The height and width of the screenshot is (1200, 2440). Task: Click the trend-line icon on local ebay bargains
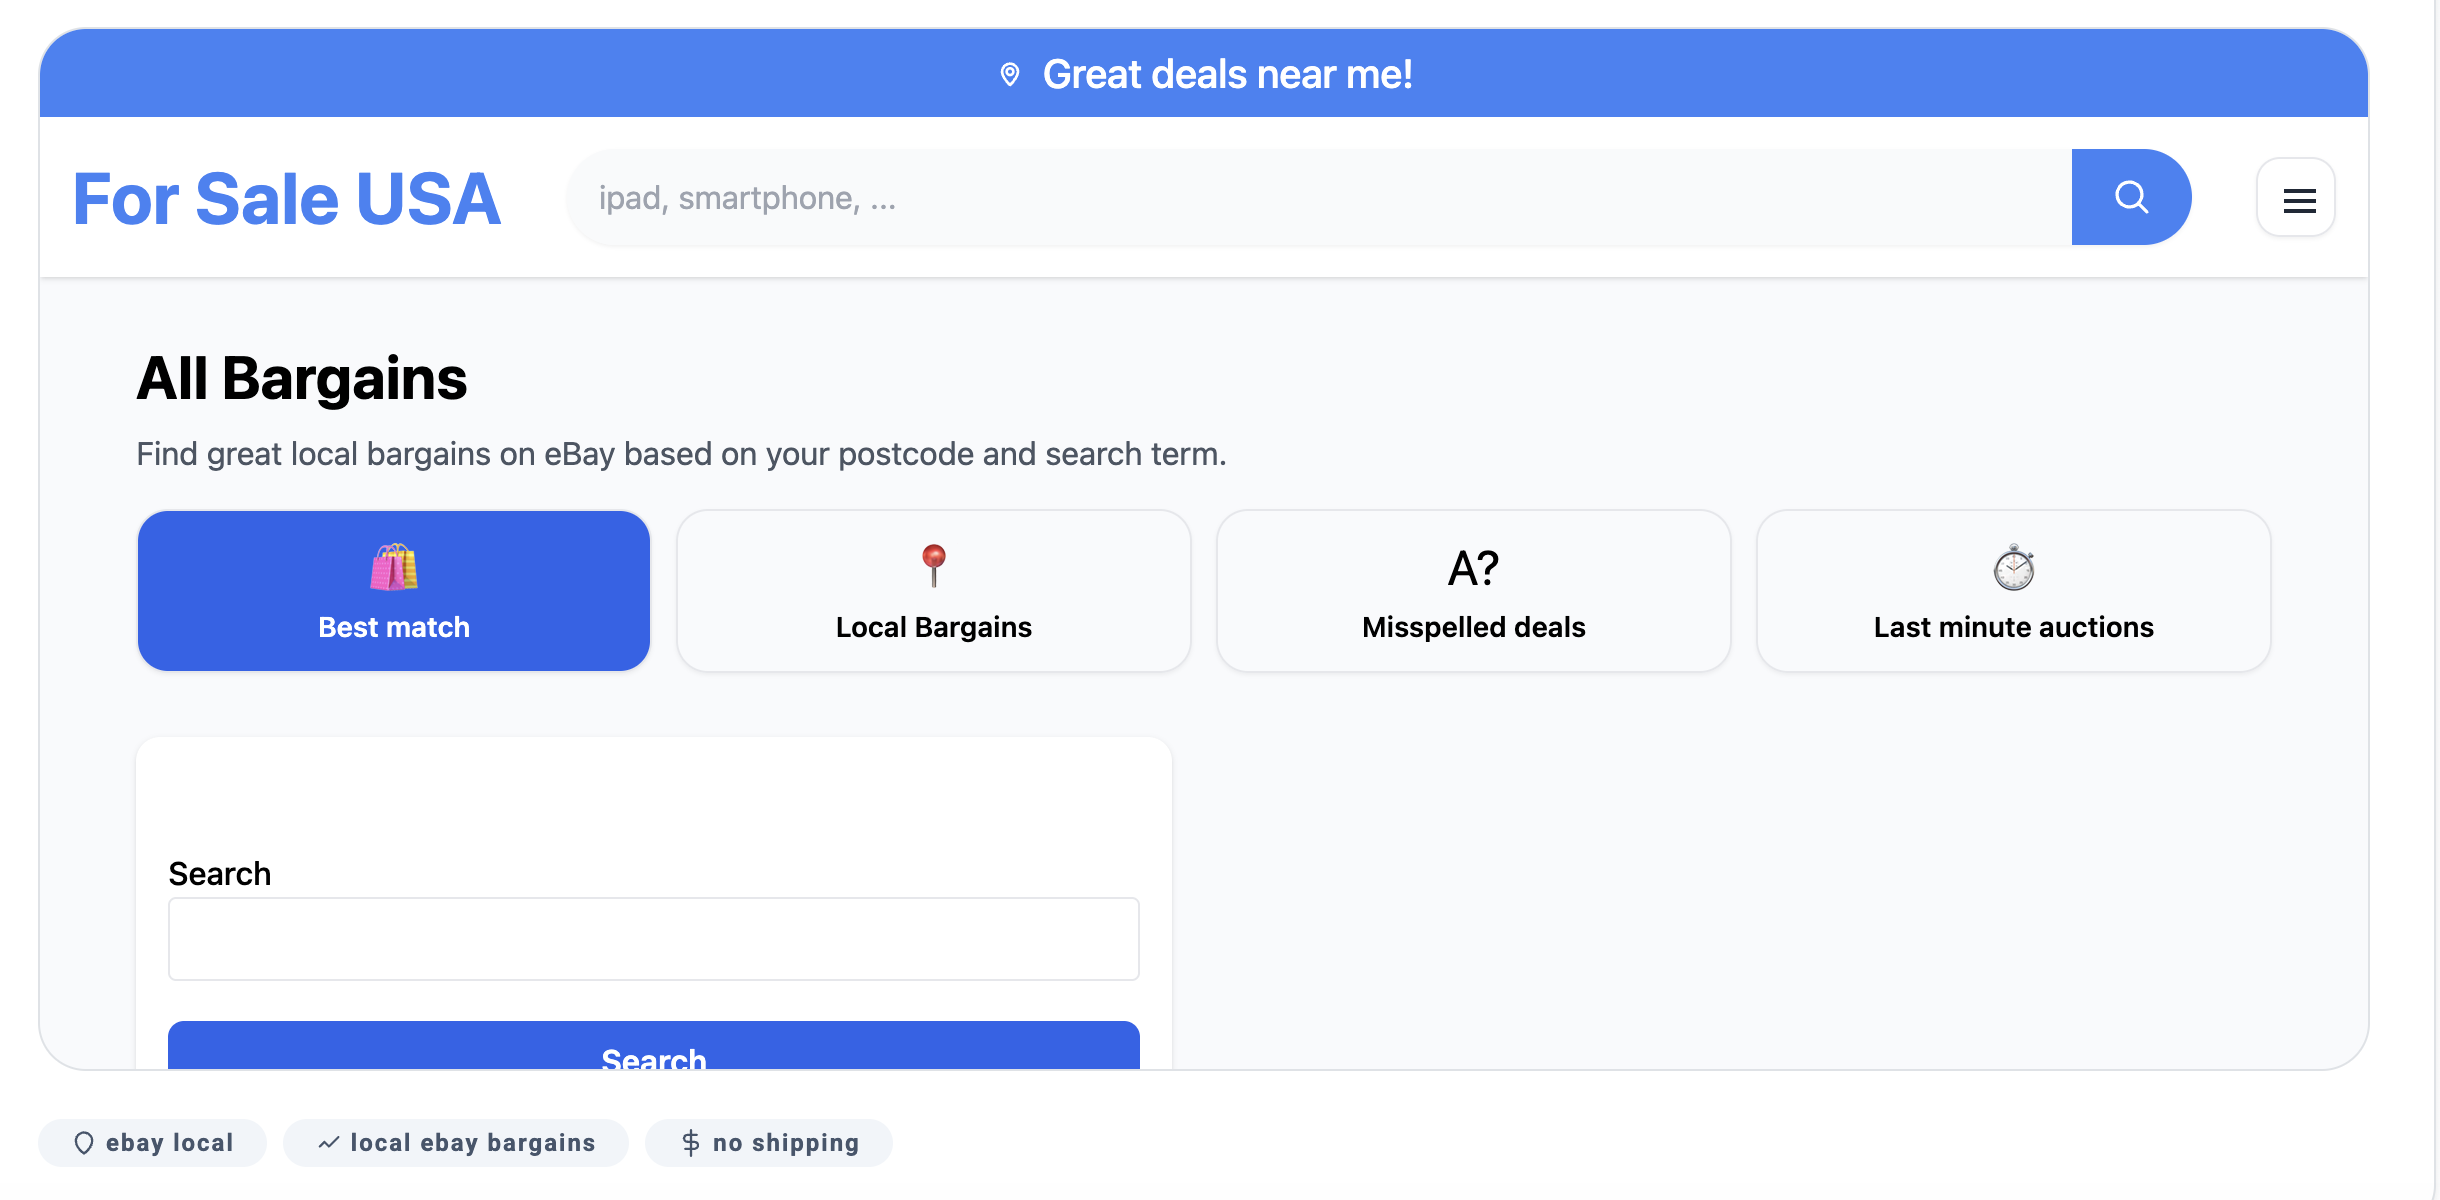tap(330, 1141)
